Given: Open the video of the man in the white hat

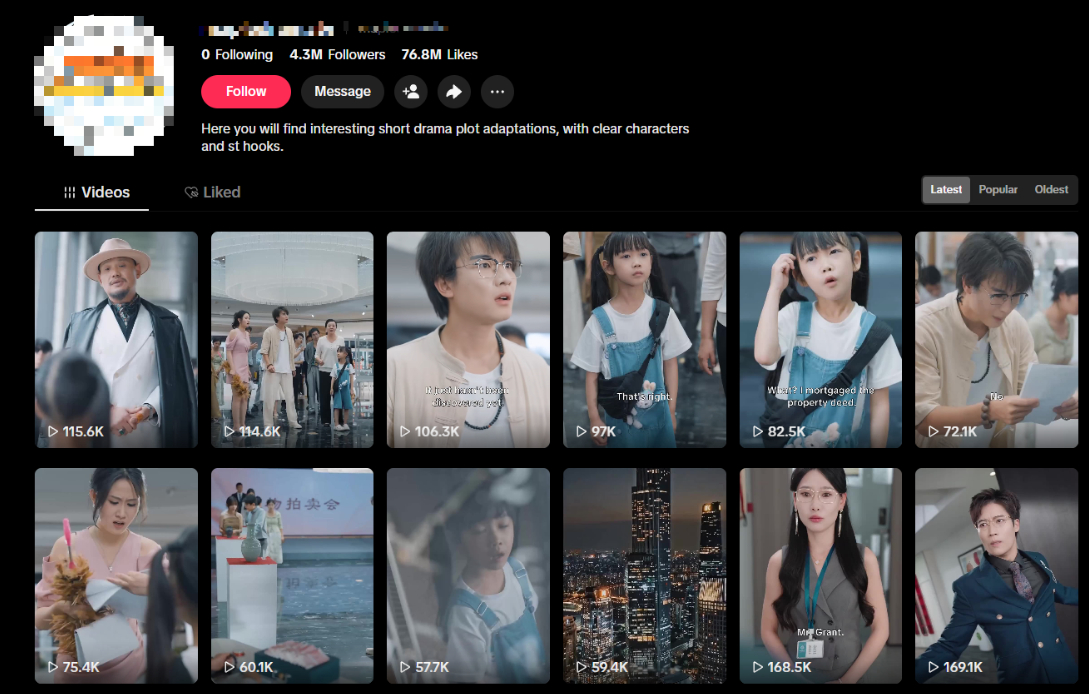Looking at the screenshot, I should (x=116, y=338).
